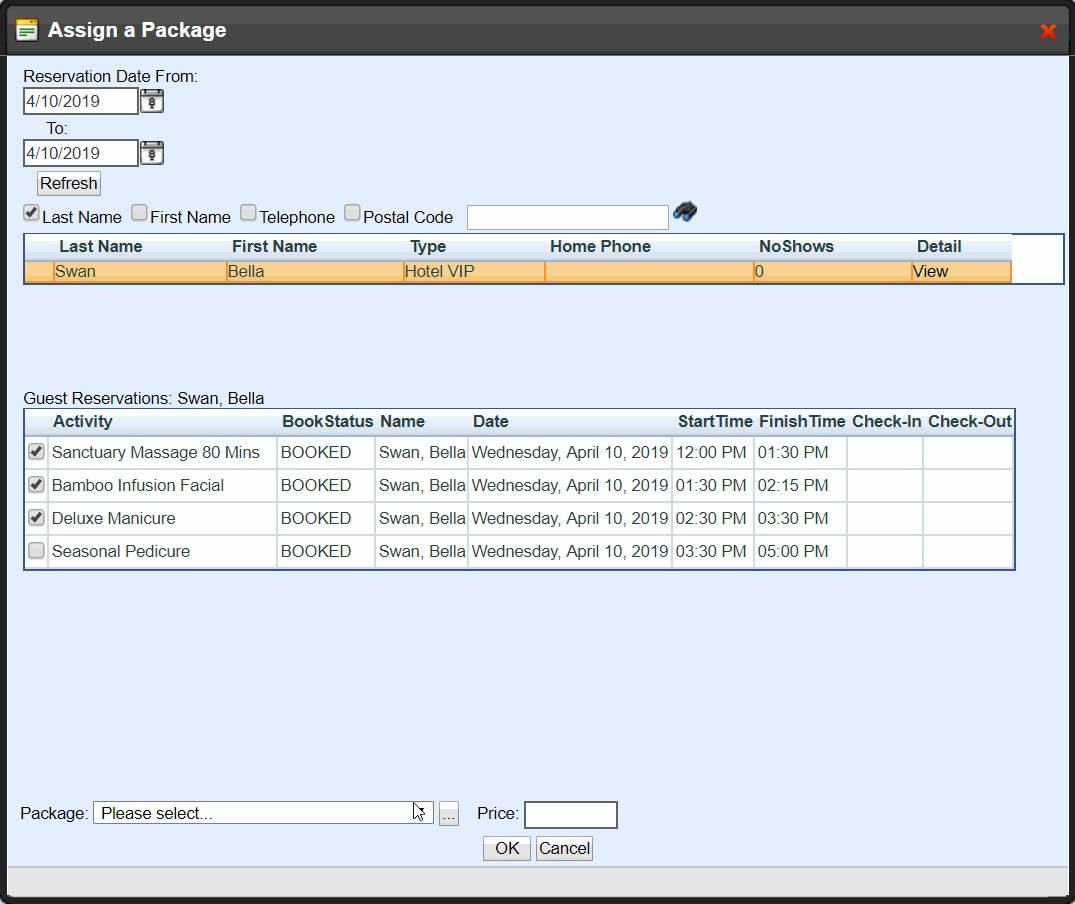Click the Sanctuary Massage 80 Mins activity text
This screenshot has height=904, width=1075.
[x=156, y=452]
